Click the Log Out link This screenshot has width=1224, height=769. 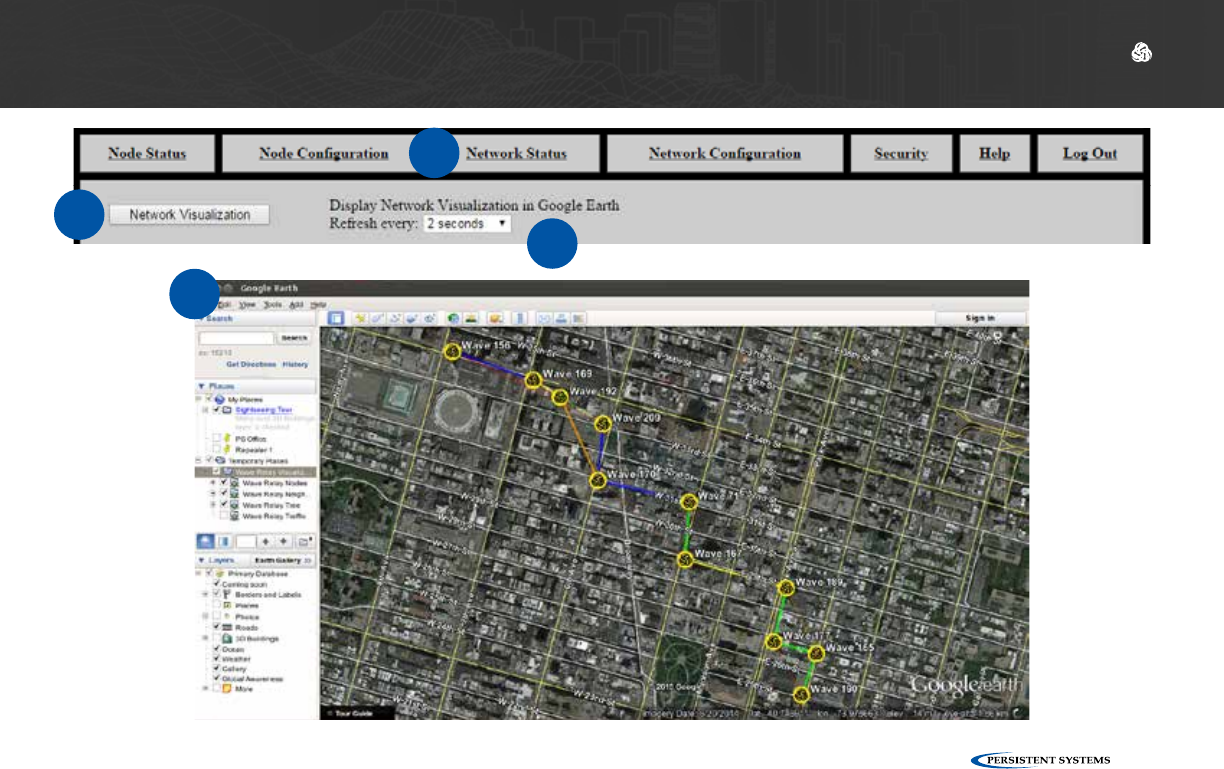[1090, 153]
